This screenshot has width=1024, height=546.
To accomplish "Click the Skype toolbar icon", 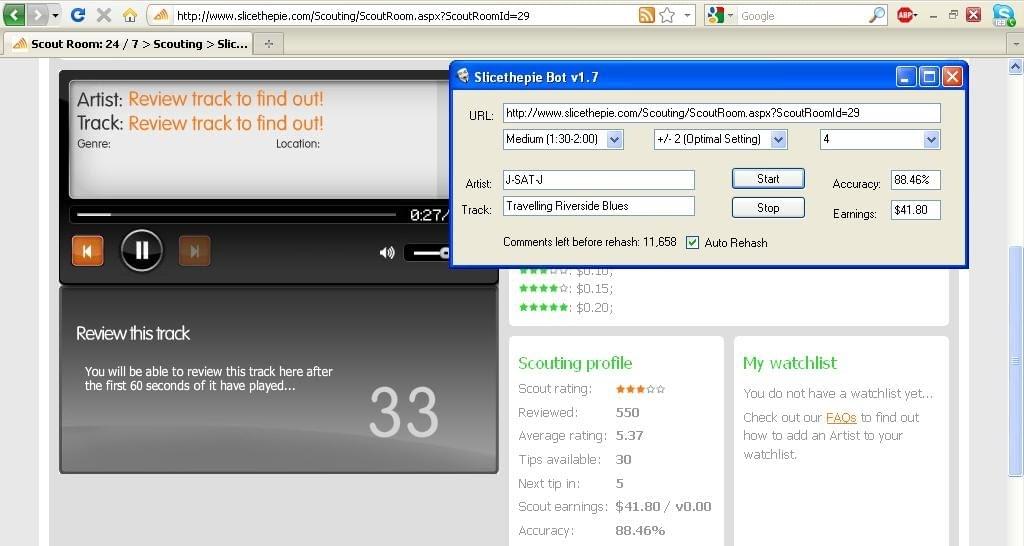I will [x=1003, y=15].
